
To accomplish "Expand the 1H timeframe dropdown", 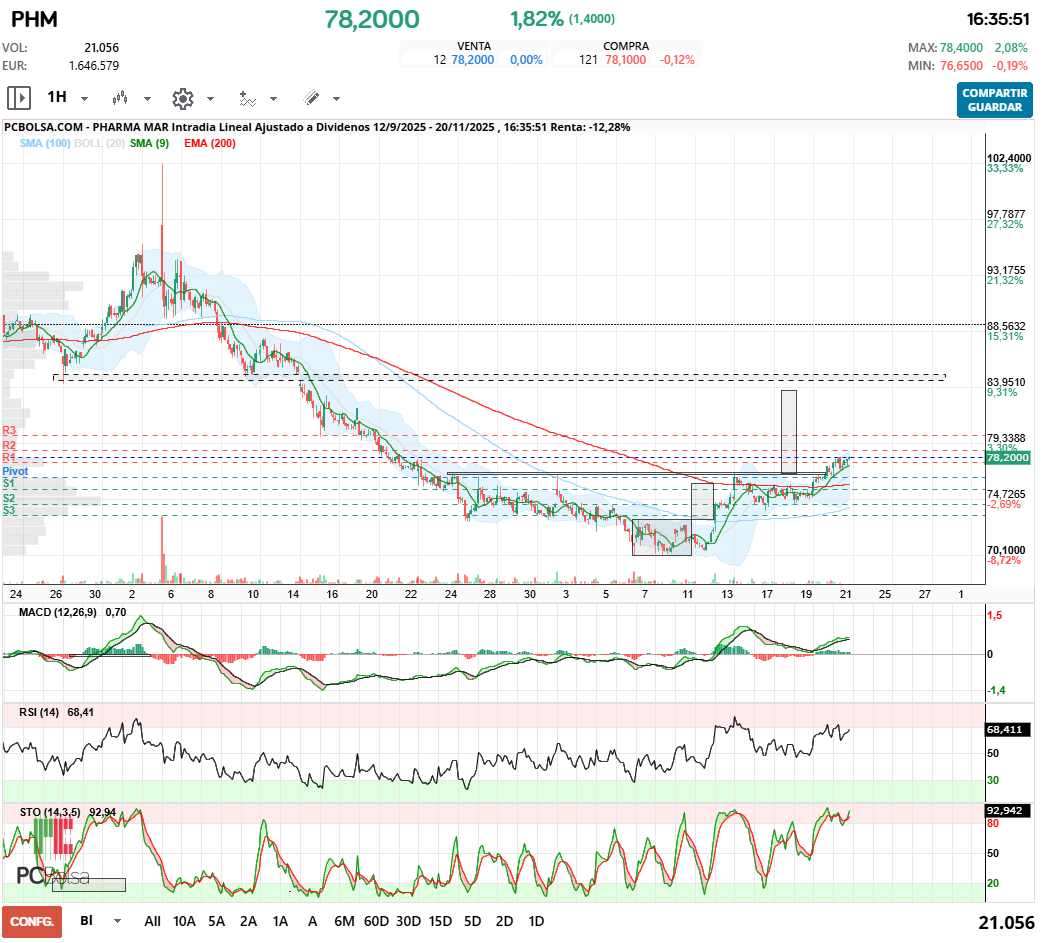I will pos(84,99).
